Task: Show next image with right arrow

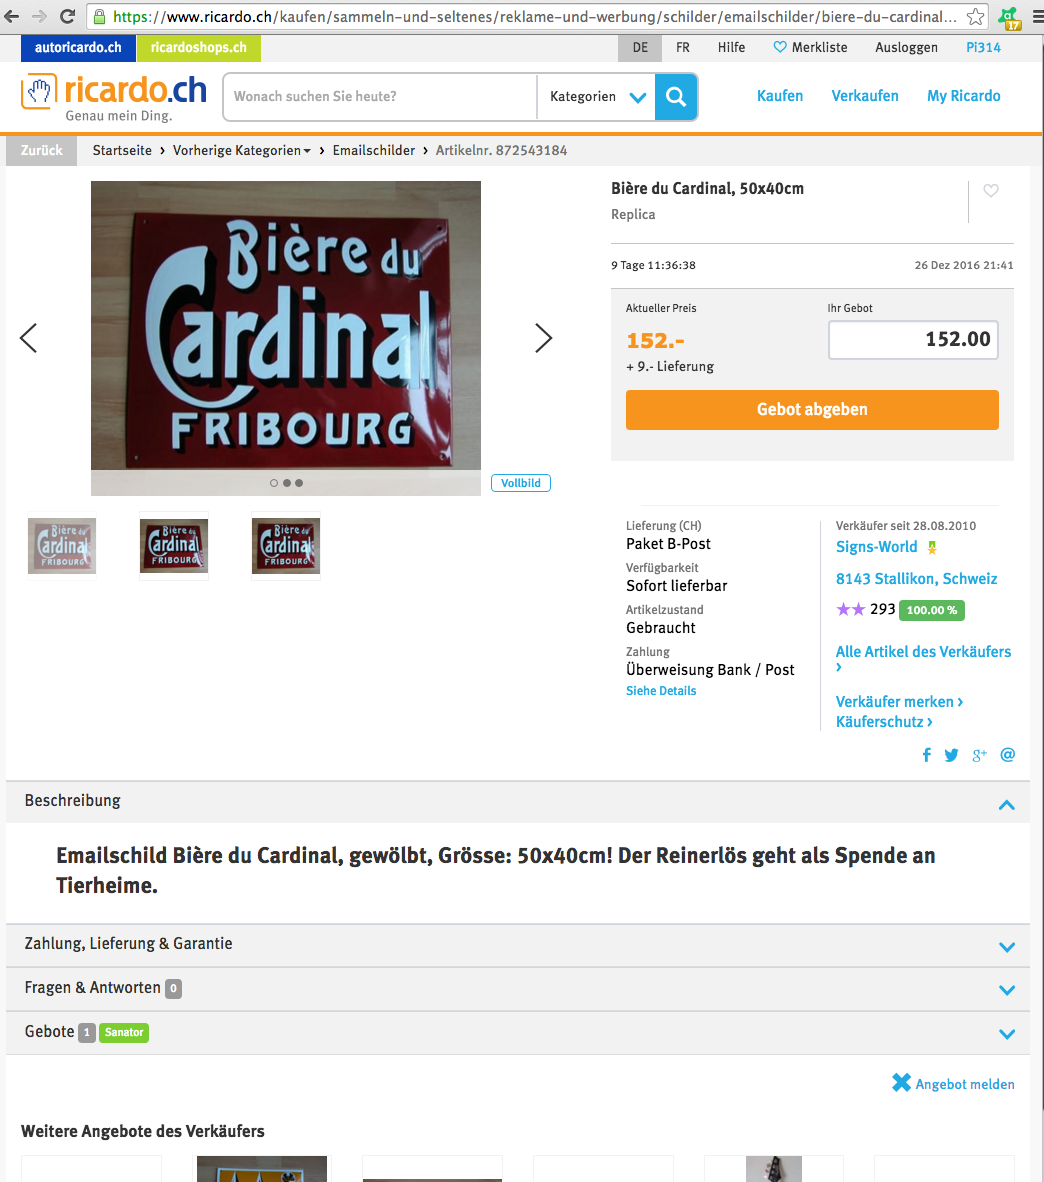Action: click(x=543, y=338)
